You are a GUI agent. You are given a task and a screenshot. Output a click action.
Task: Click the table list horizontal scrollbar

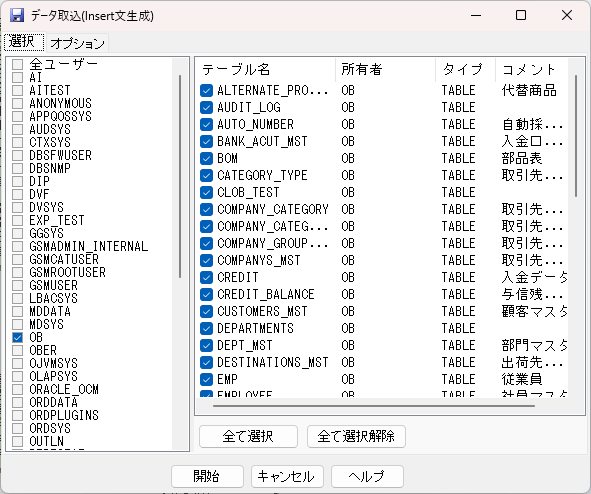point(373,406)
